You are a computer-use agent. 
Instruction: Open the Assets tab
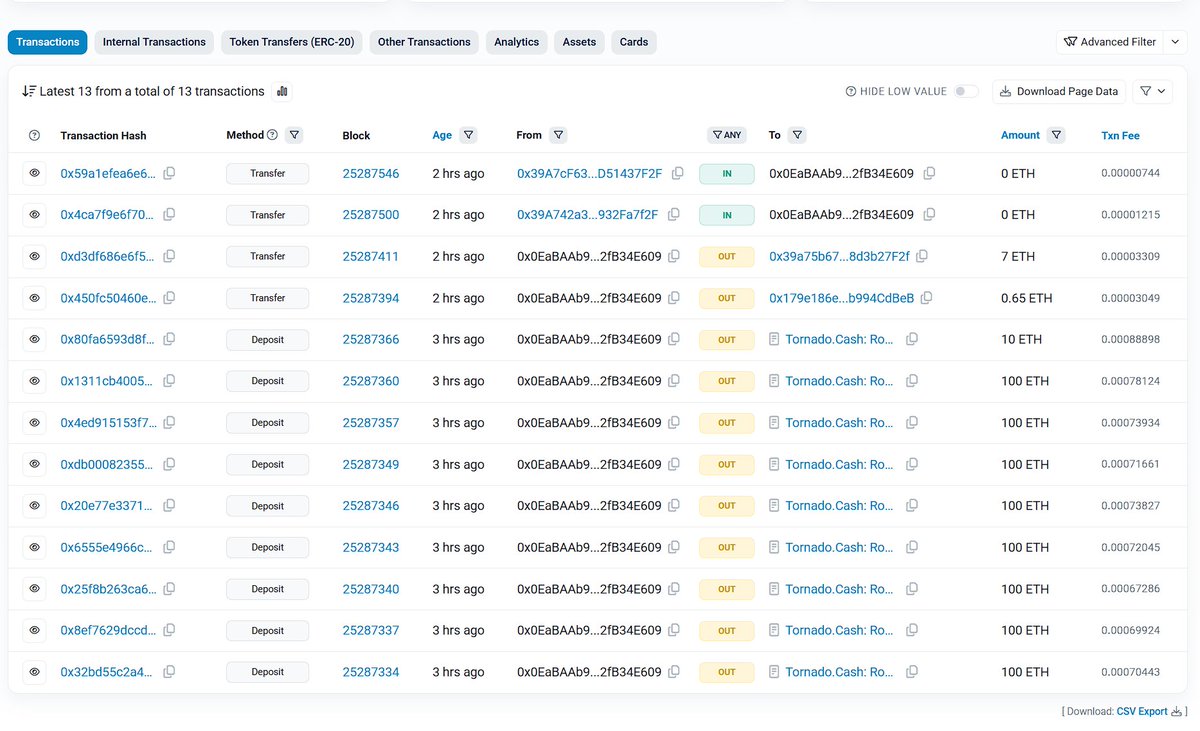point(579,42)
